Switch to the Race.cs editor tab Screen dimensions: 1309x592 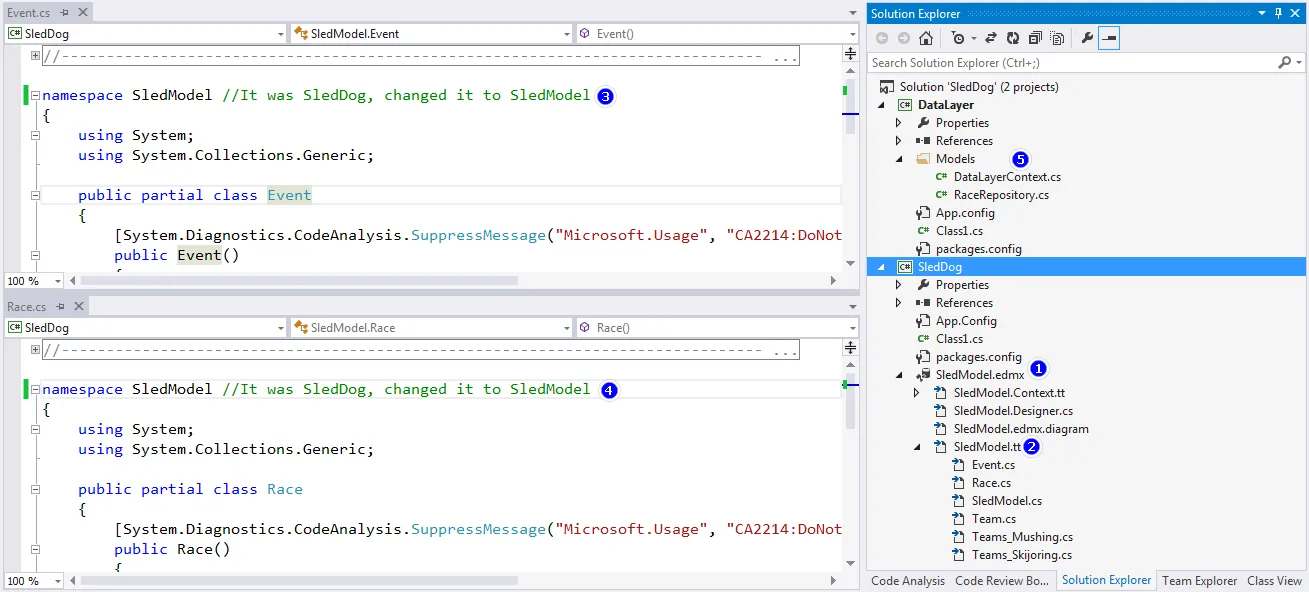[26, 306]
